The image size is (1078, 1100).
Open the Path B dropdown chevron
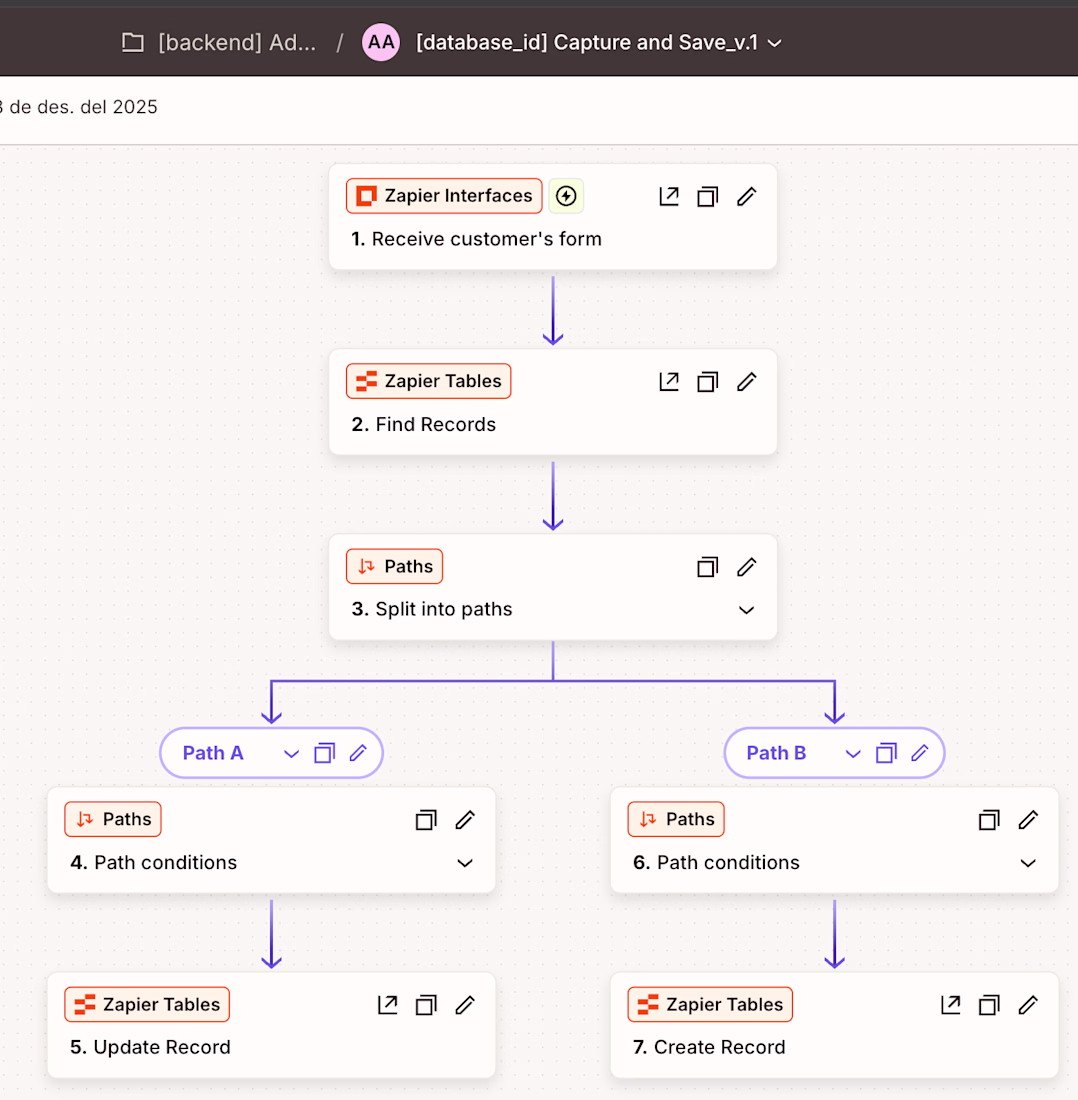853,754
